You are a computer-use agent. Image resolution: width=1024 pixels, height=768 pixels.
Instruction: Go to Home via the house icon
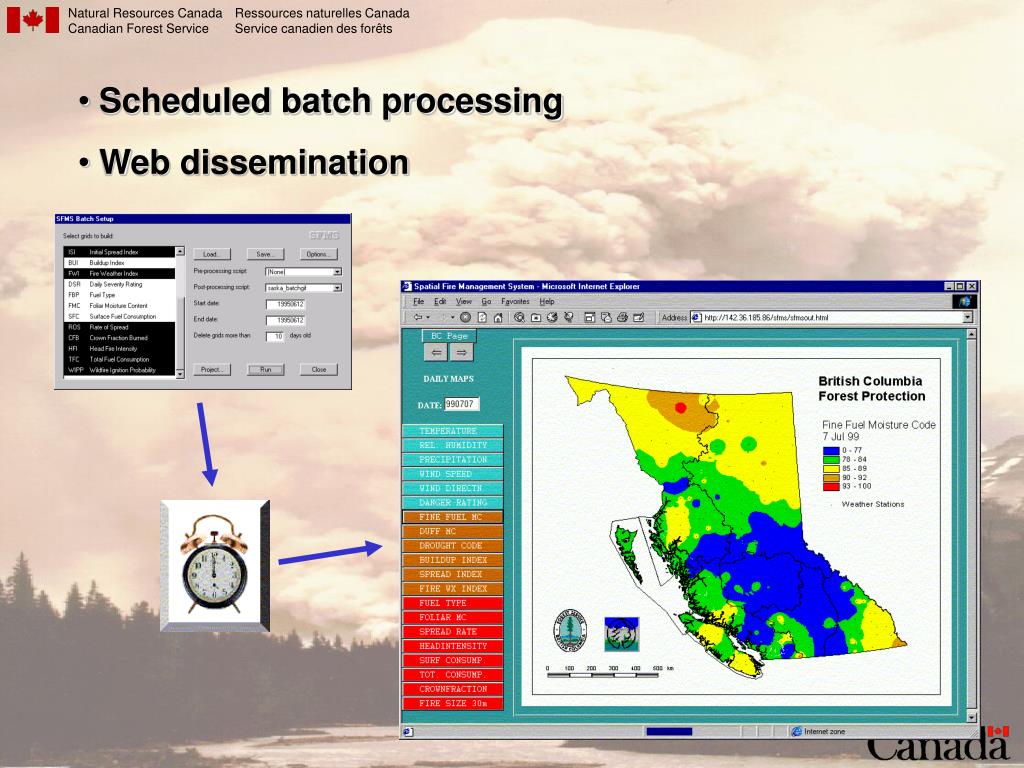(x=498, y=317)
